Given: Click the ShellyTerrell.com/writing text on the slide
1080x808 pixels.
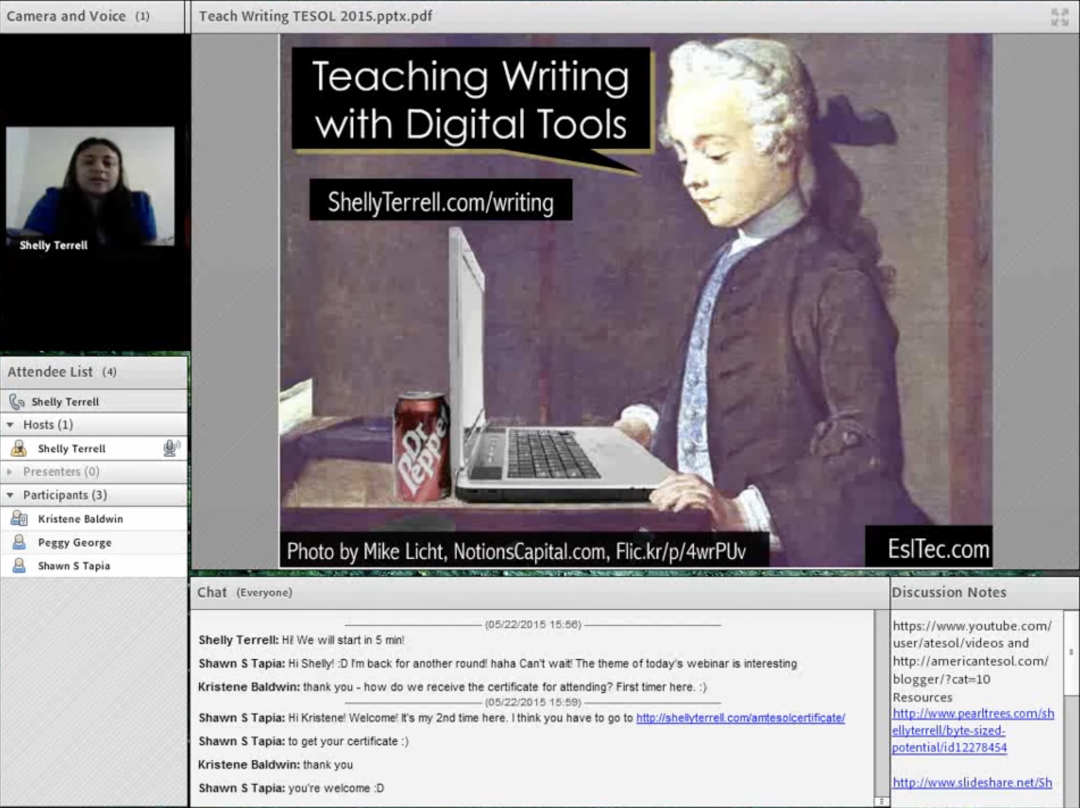Looking at the screenshot, I should (441, 202).
